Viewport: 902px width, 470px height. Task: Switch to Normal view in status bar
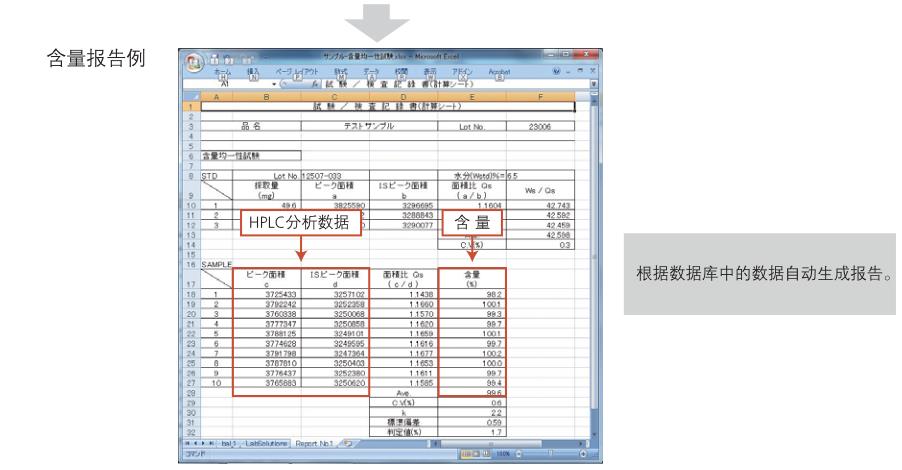click(465, 454)
